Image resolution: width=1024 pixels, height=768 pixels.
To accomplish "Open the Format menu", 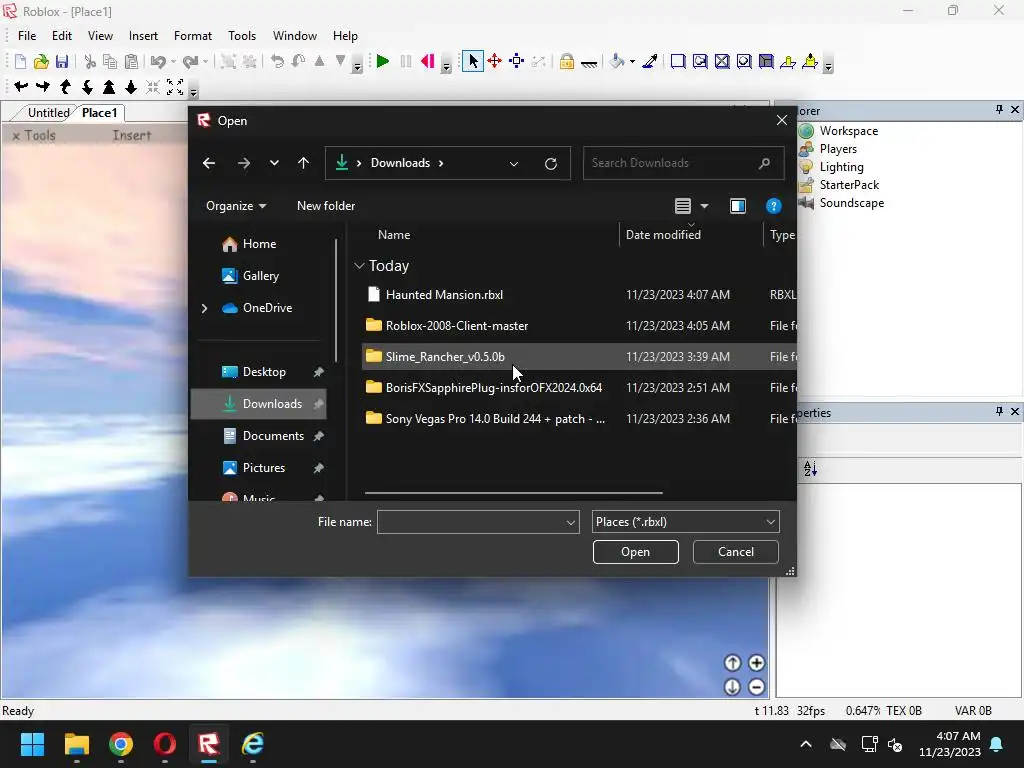I will (193, 36).
